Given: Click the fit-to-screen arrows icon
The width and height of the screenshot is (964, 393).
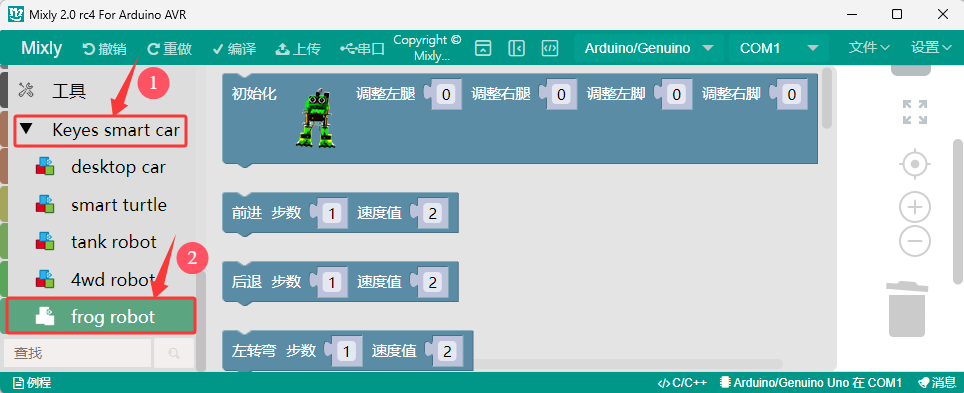Looking at the screenshot, I should (915, 113).
